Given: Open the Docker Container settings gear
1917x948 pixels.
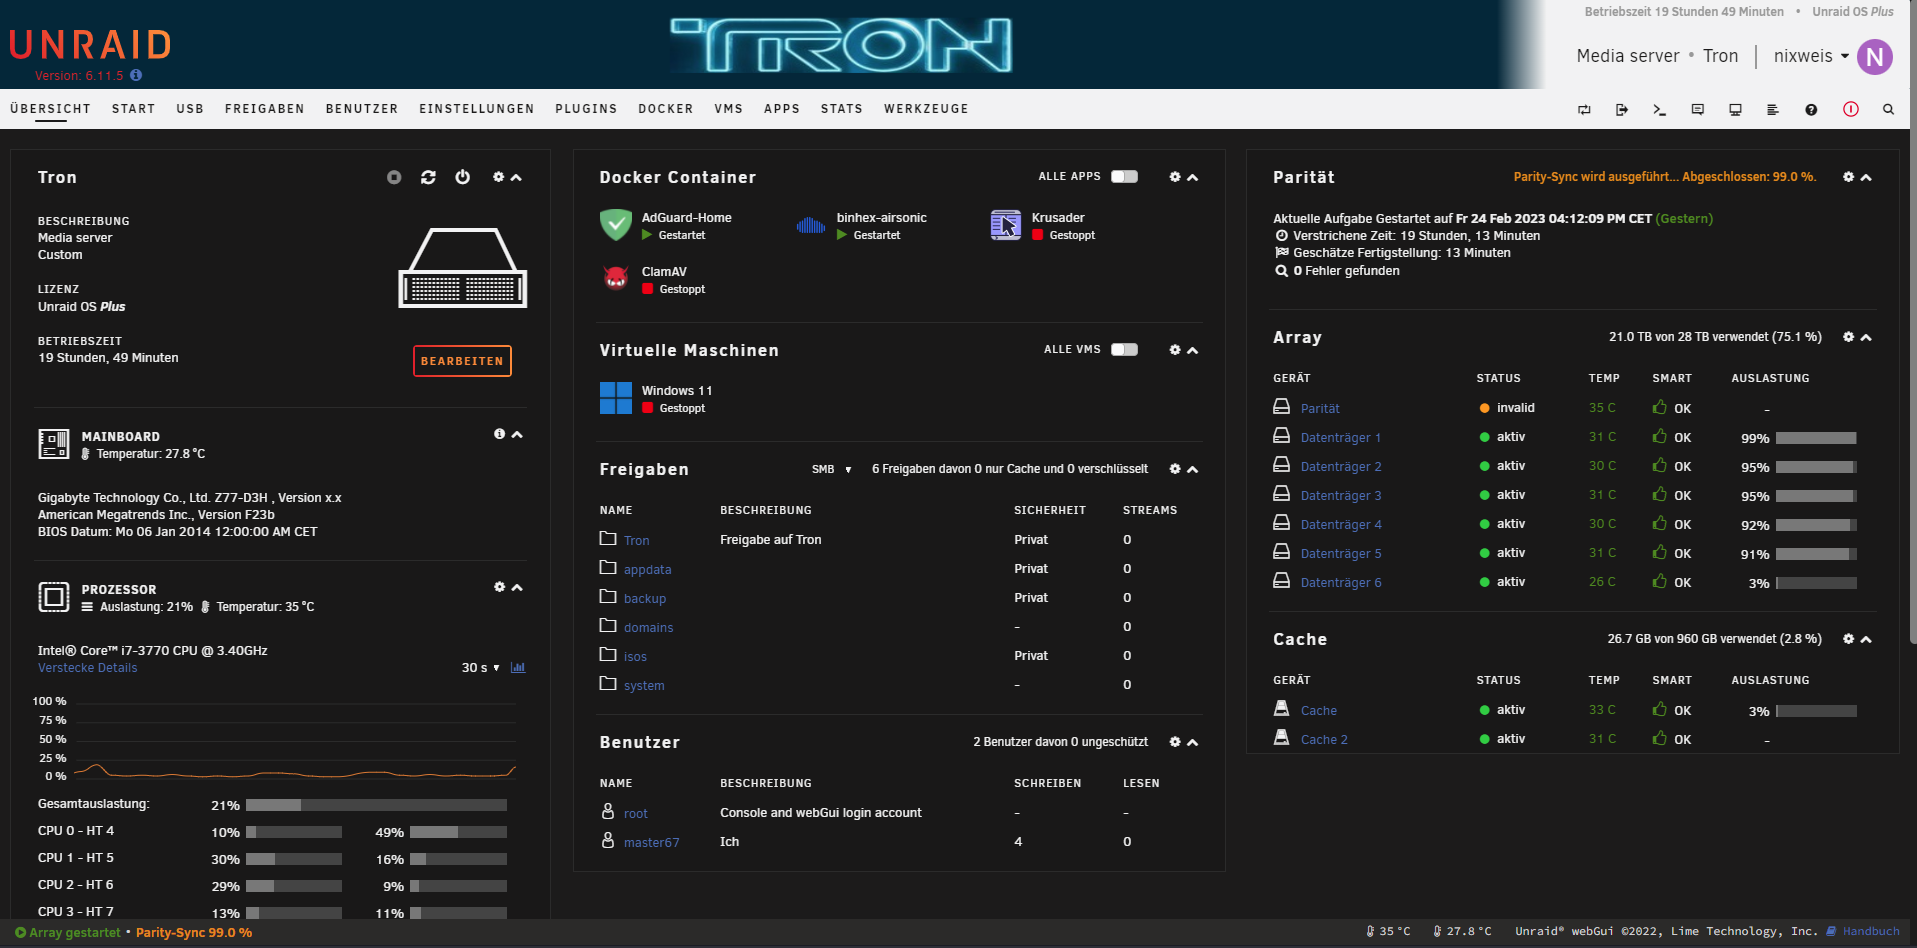Looking at the screenshot, I should (x=1175, y=177).
